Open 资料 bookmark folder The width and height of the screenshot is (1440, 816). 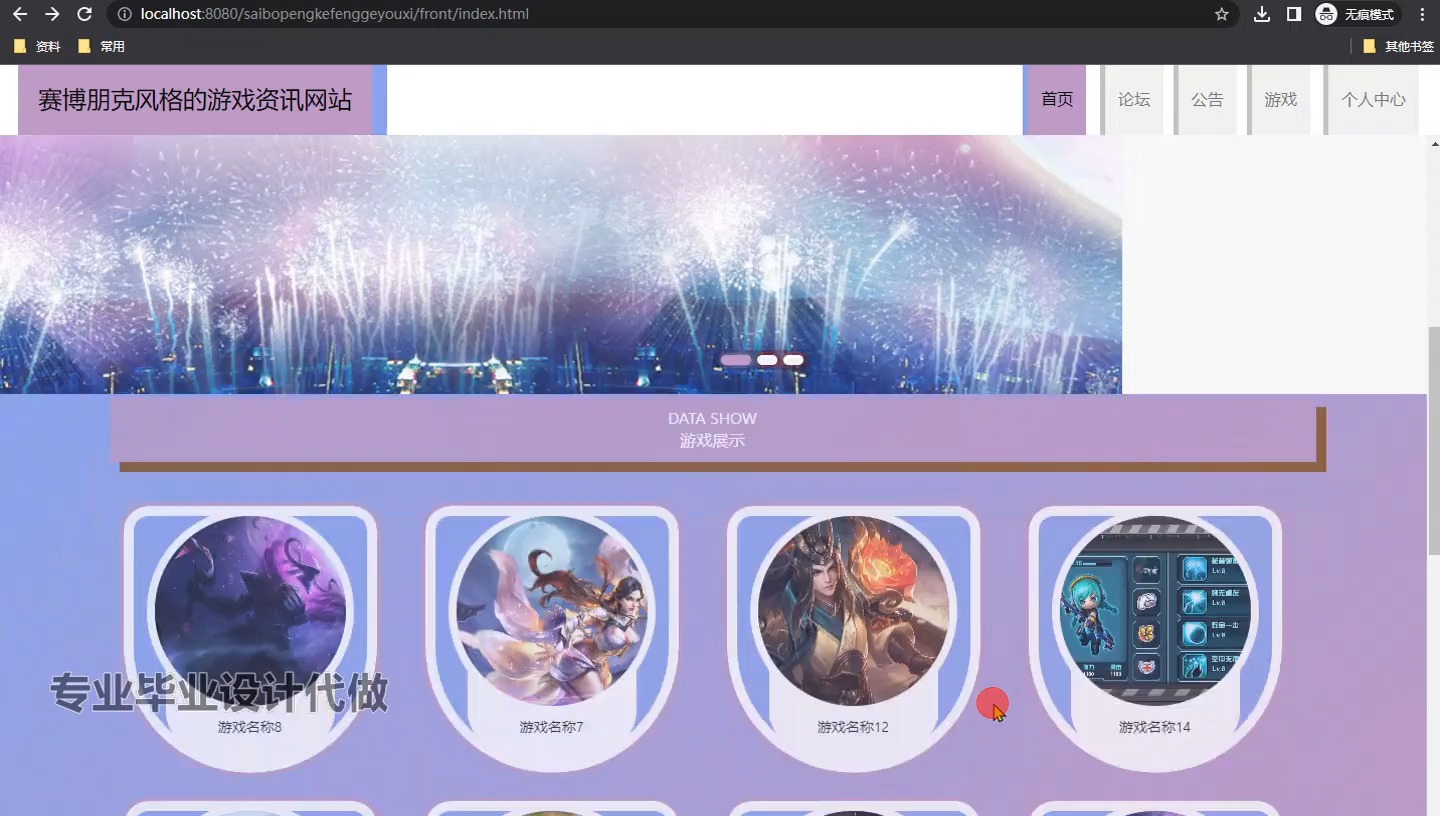[x=37, y=46]
